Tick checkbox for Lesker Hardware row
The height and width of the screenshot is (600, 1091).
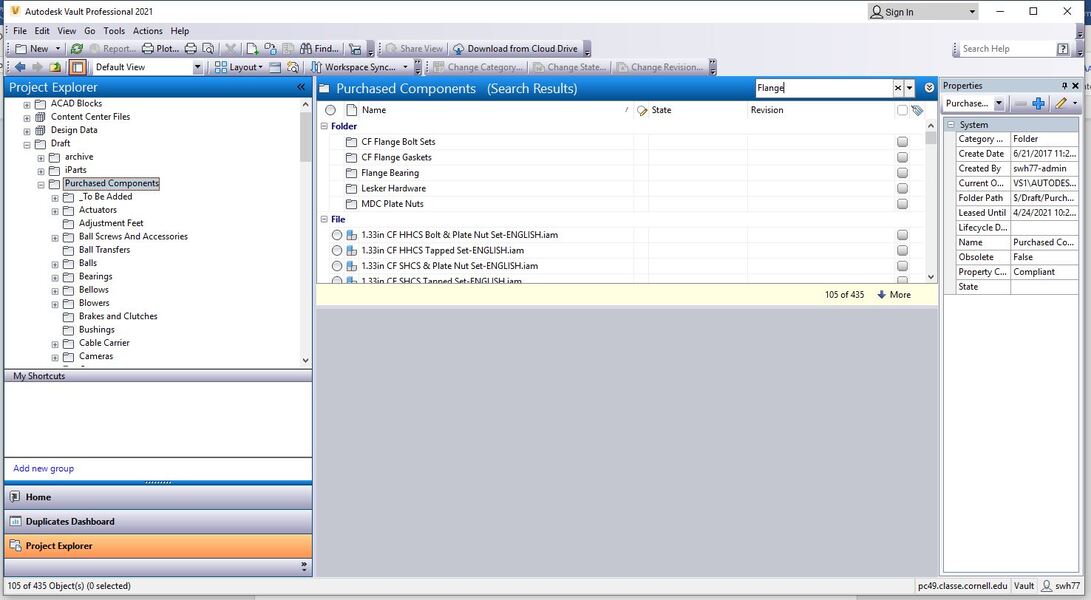coord(902,189)
